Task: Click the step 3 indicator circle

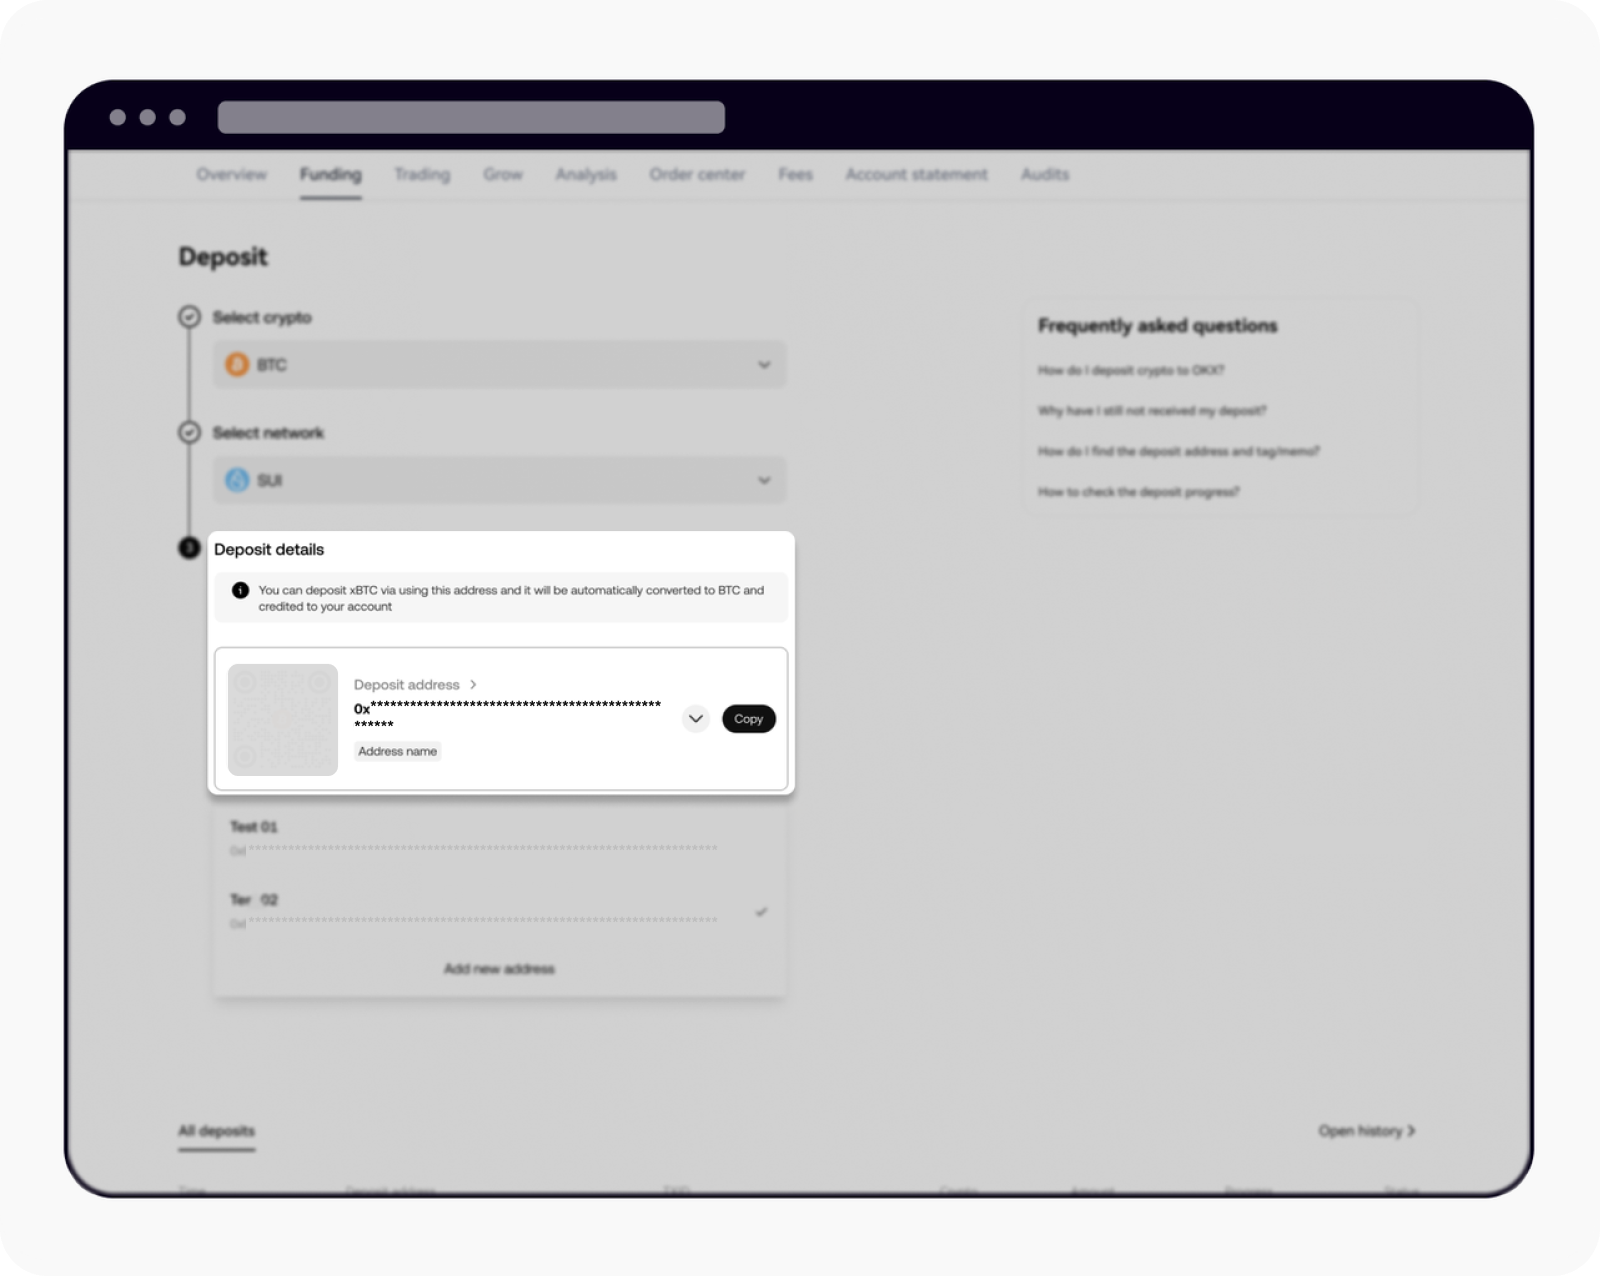Action: (x=189, y=549)
